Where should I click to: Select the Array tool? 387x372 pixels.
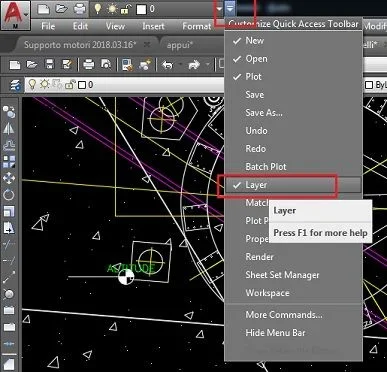(9, 161)
